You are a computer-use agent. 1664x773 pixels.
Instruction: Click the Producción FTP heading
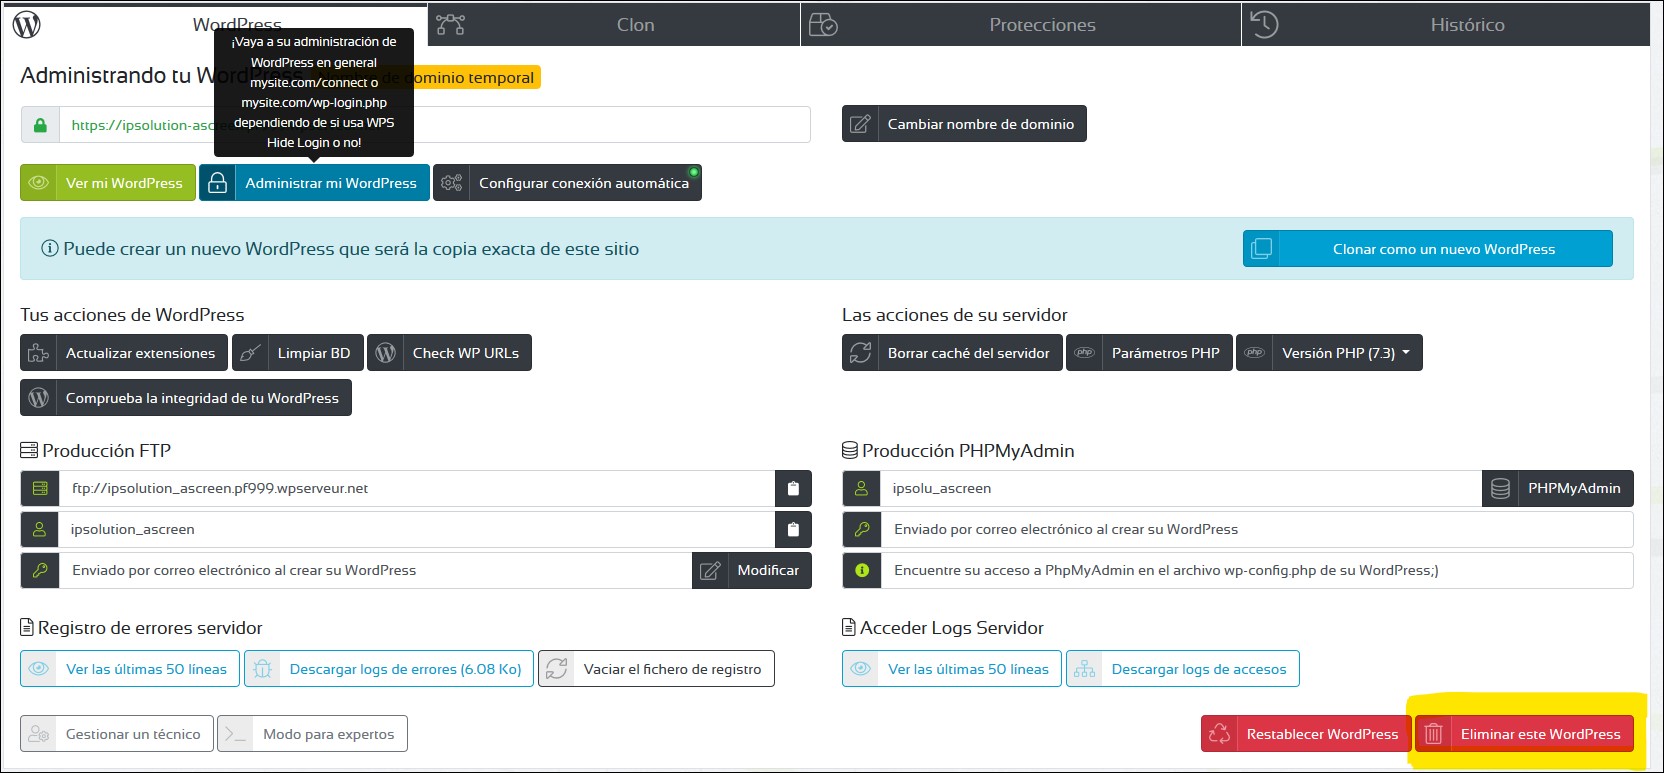(96, 451)
